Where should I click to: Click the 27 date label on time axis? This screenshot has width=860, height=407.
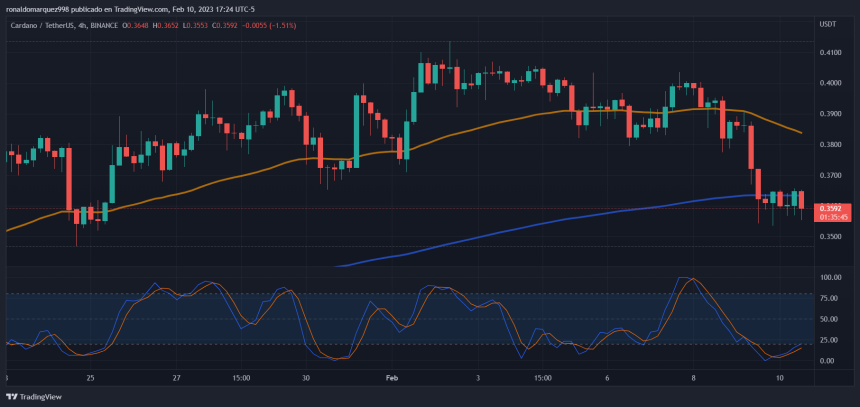click(176, 378)
